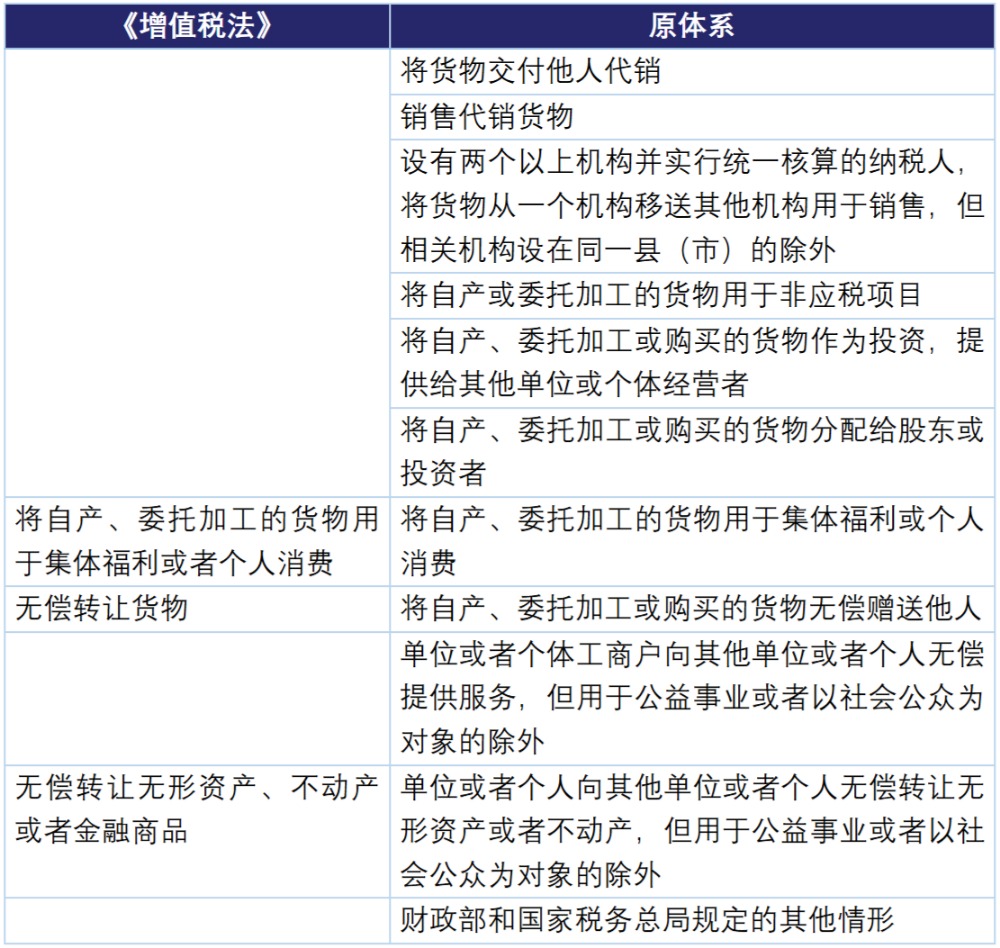Click the empty cell left of 财政部 row
This screenshot has height=948, width=1000.
(196, 919)
